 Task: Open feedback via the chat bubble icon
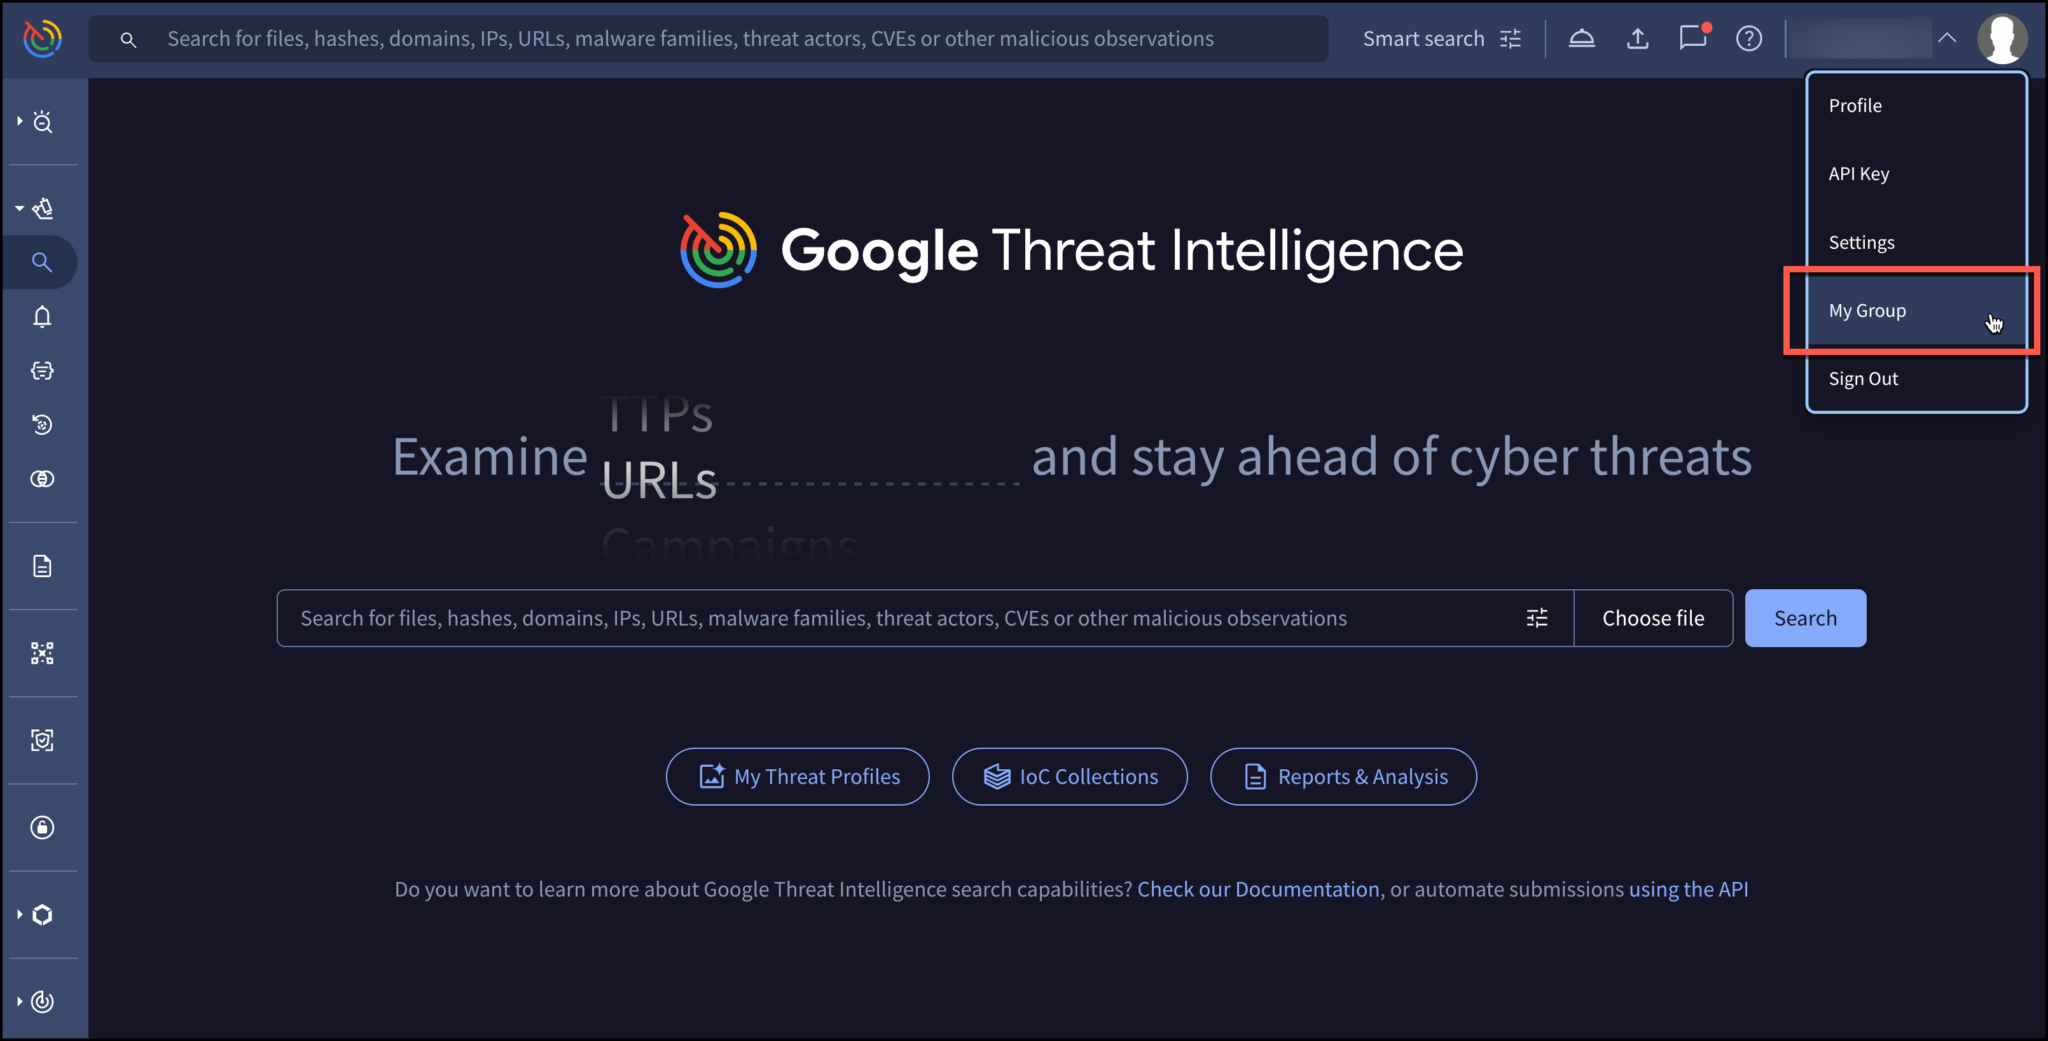coord(1693,38)
